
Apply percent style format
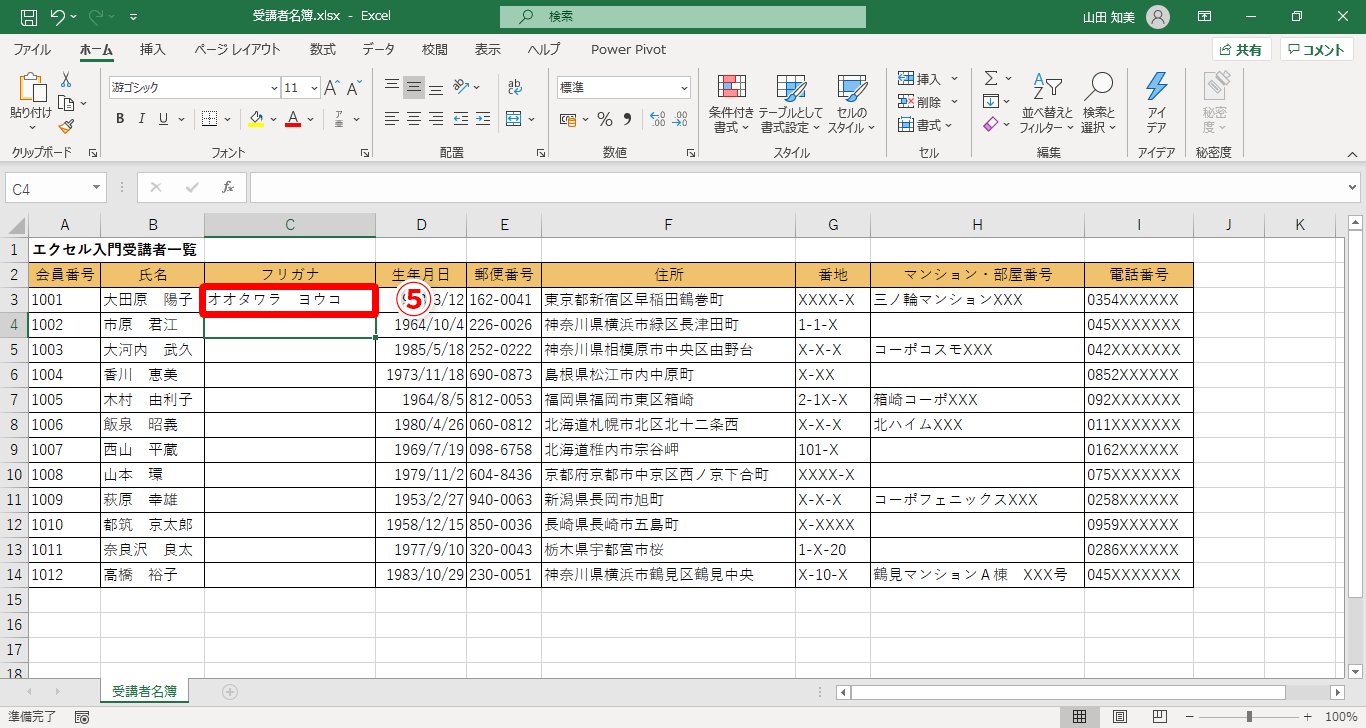(605, 119)
